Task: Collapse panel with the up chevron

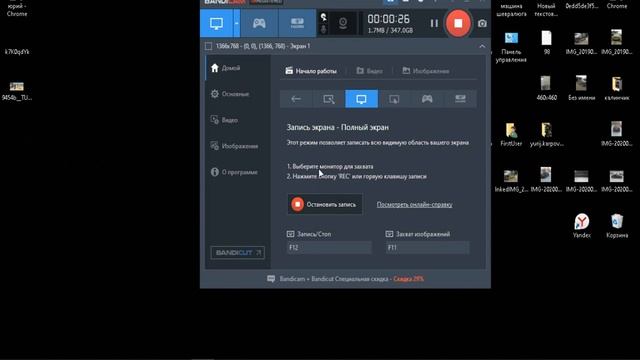Action: click(x=482, y=46)
